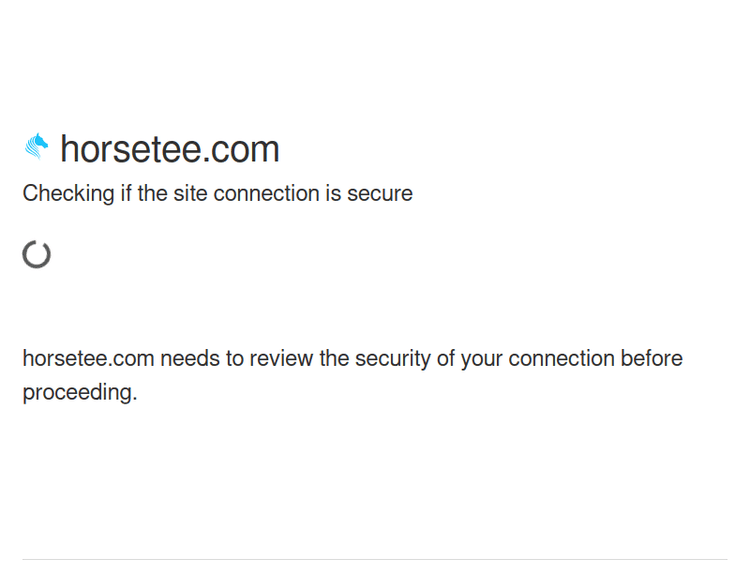The height and width of the screenshot is (563, 750).
Task: Click "needs" in the paragraph text
Action: [x=190, y=358]
